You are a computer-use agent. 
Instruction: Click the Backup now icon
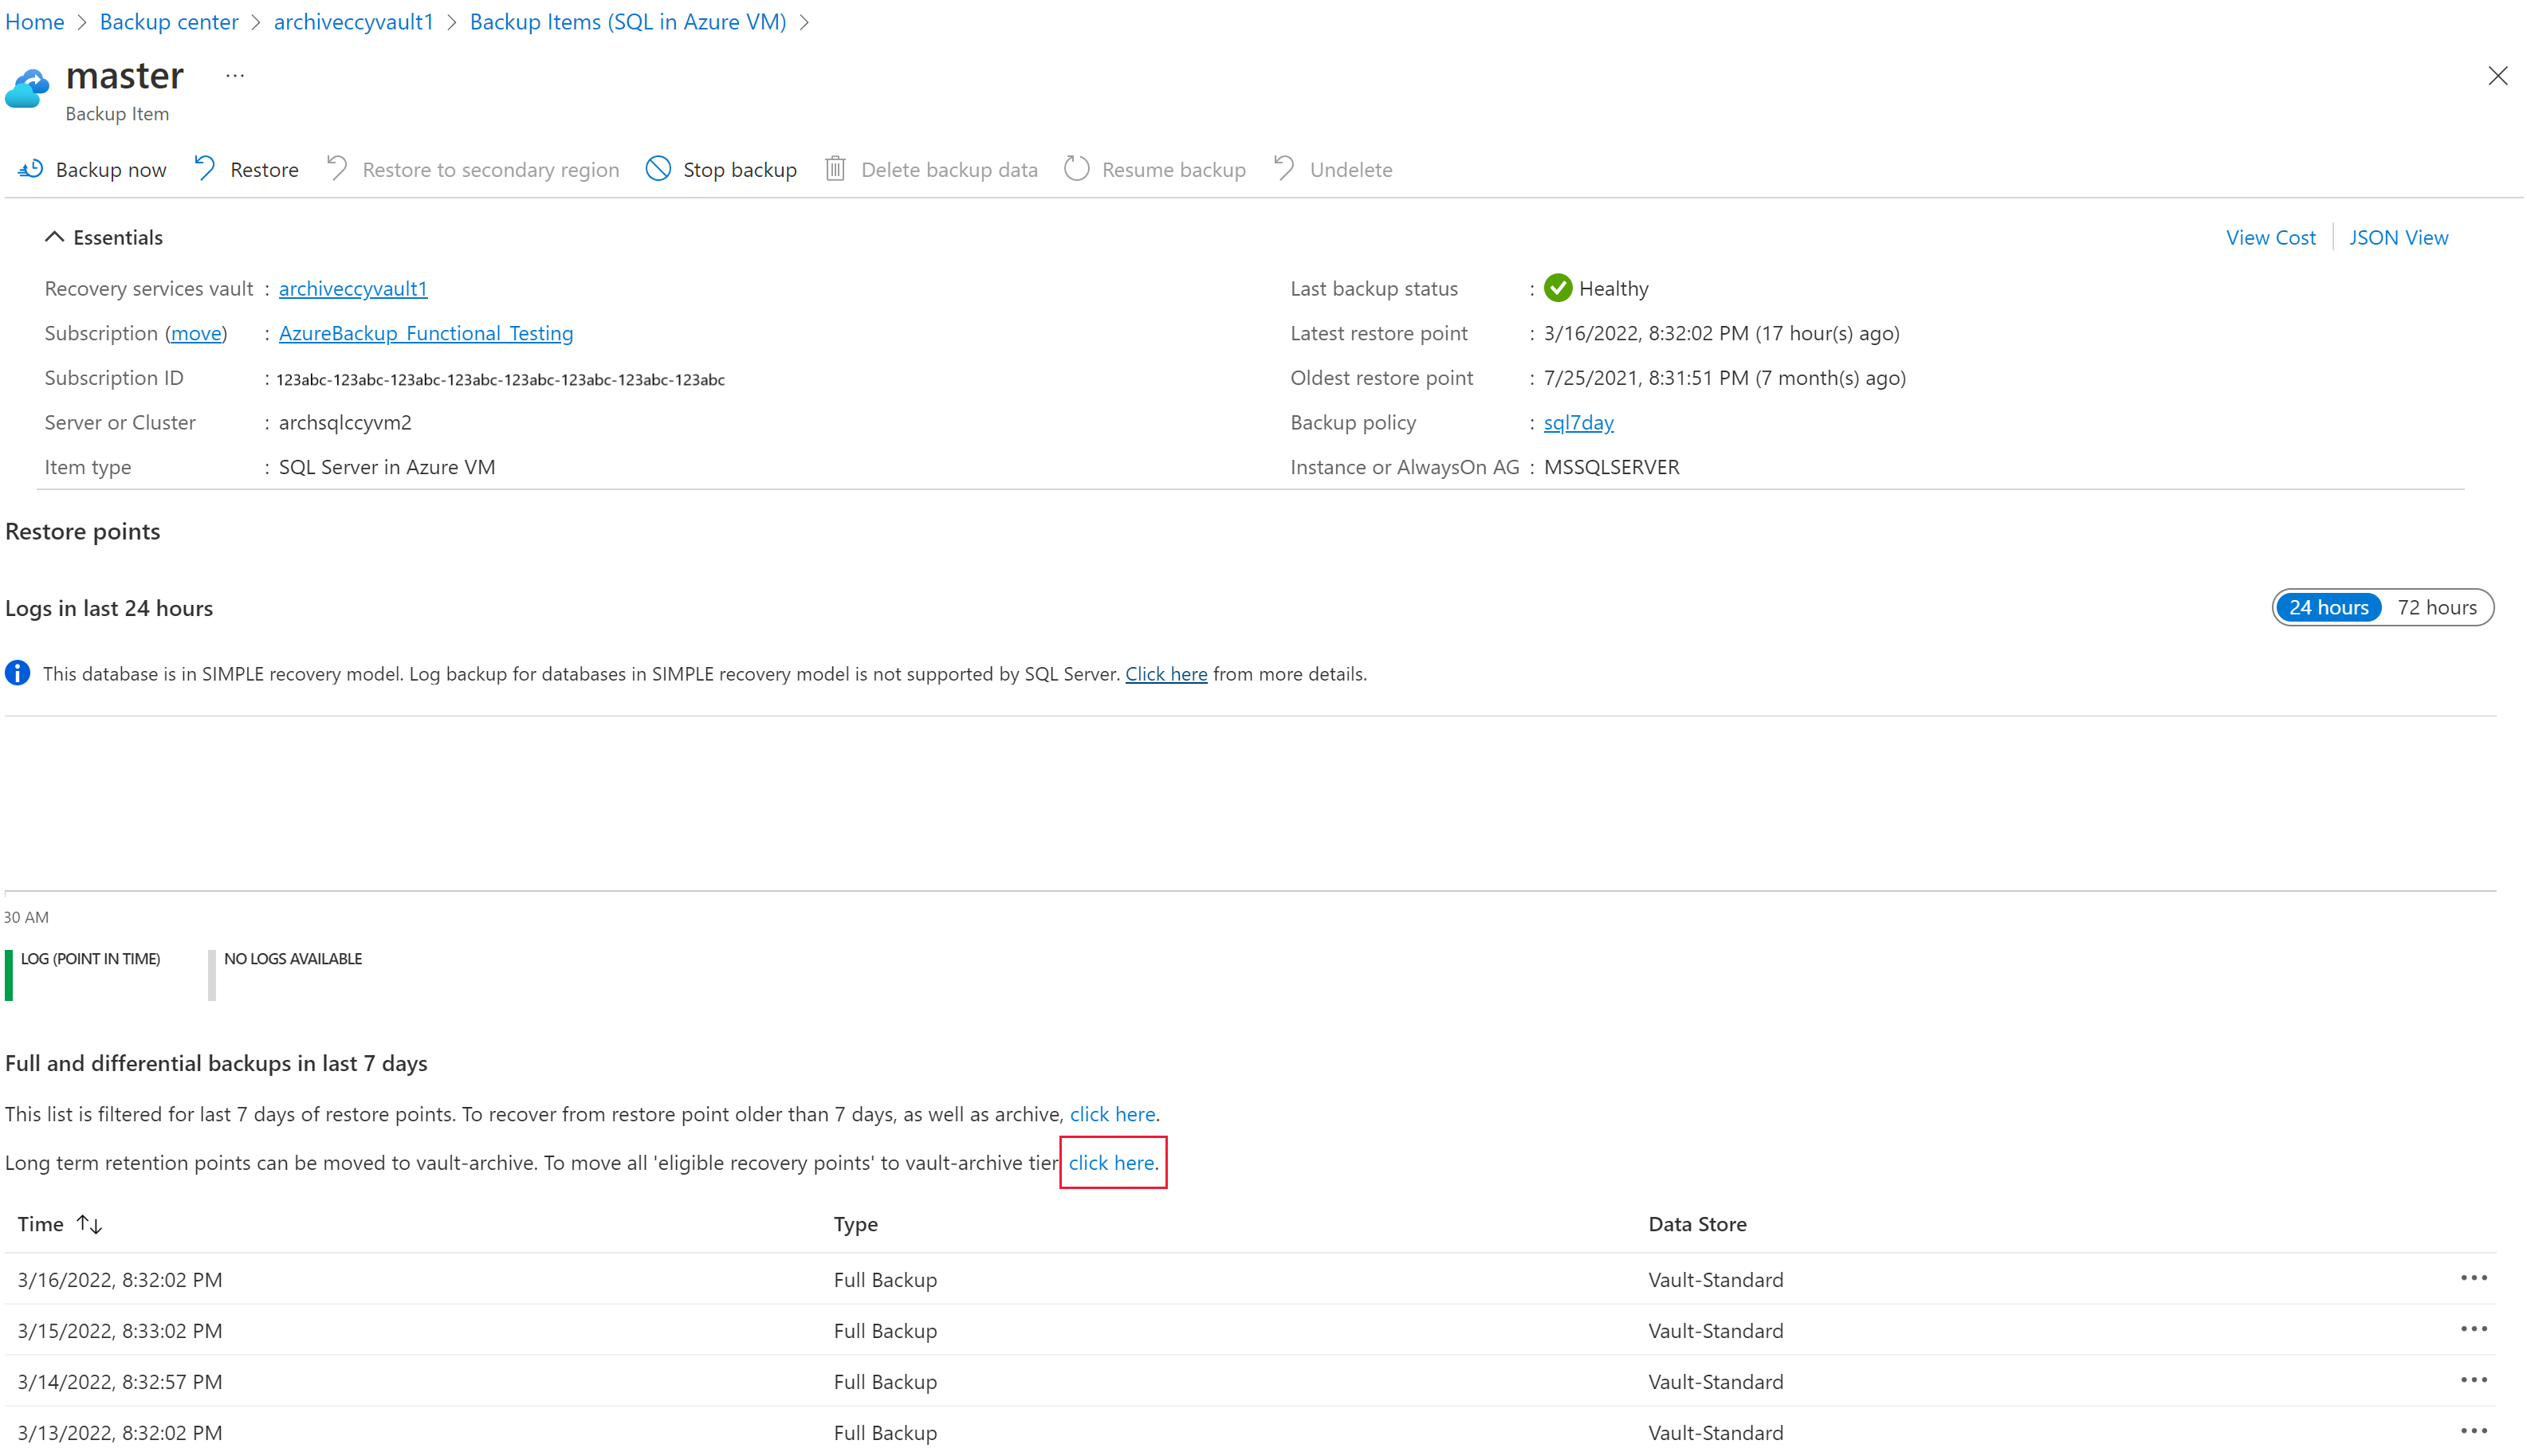pos(29,168)
